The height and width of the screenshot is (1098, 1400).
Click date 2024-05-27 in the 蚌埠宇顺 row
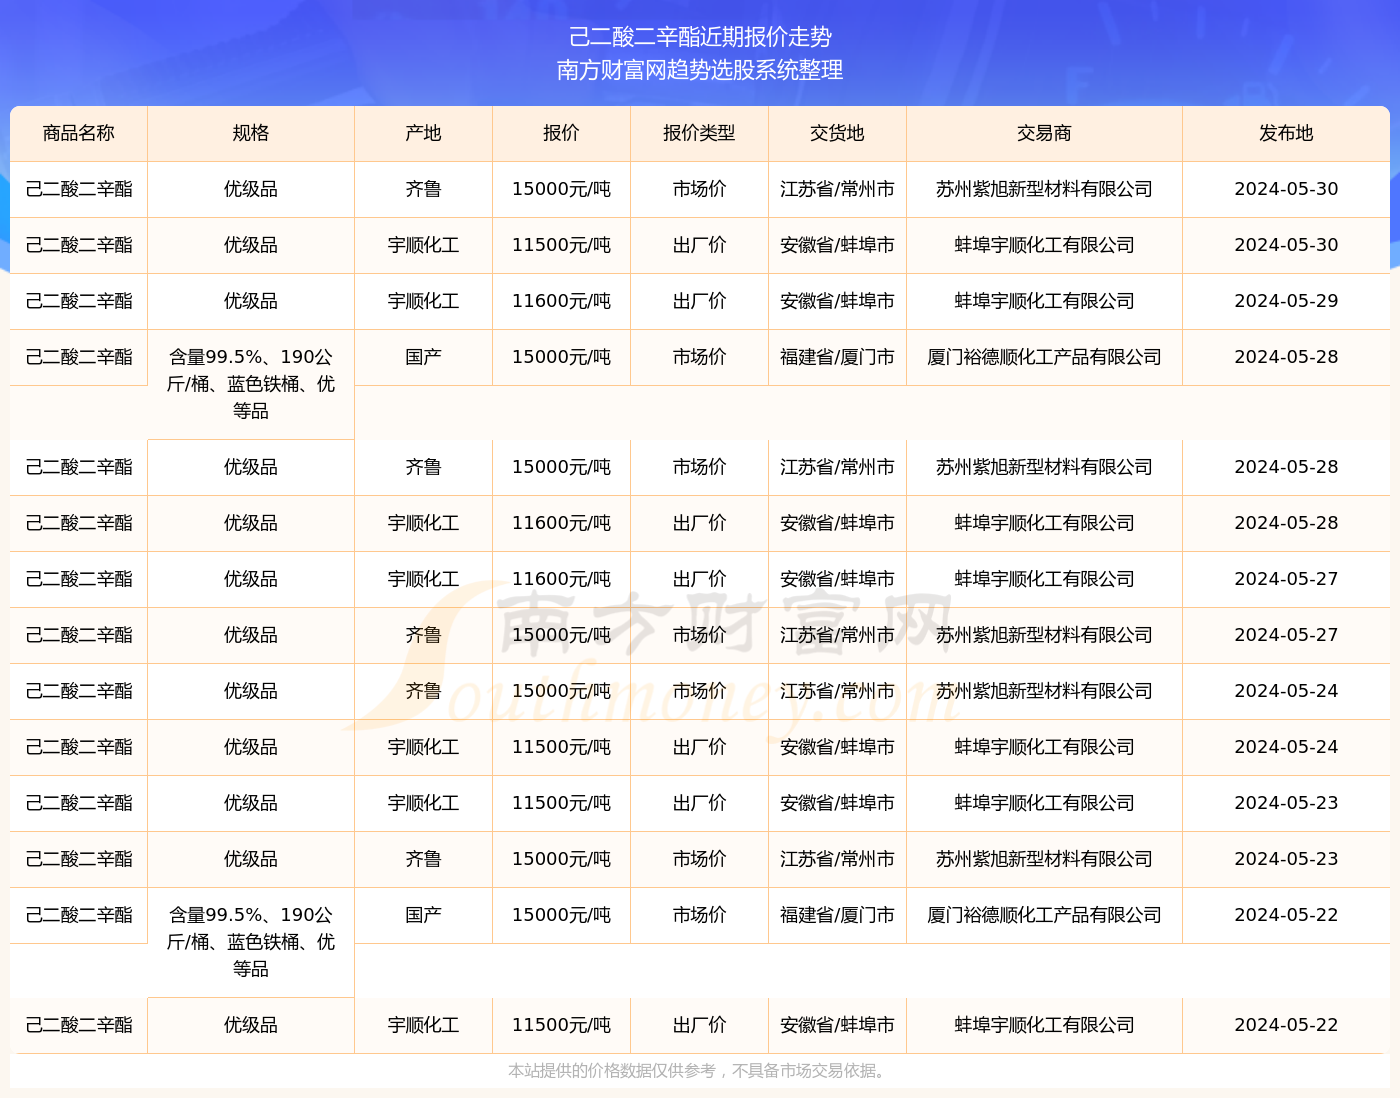coord(1286,579)
